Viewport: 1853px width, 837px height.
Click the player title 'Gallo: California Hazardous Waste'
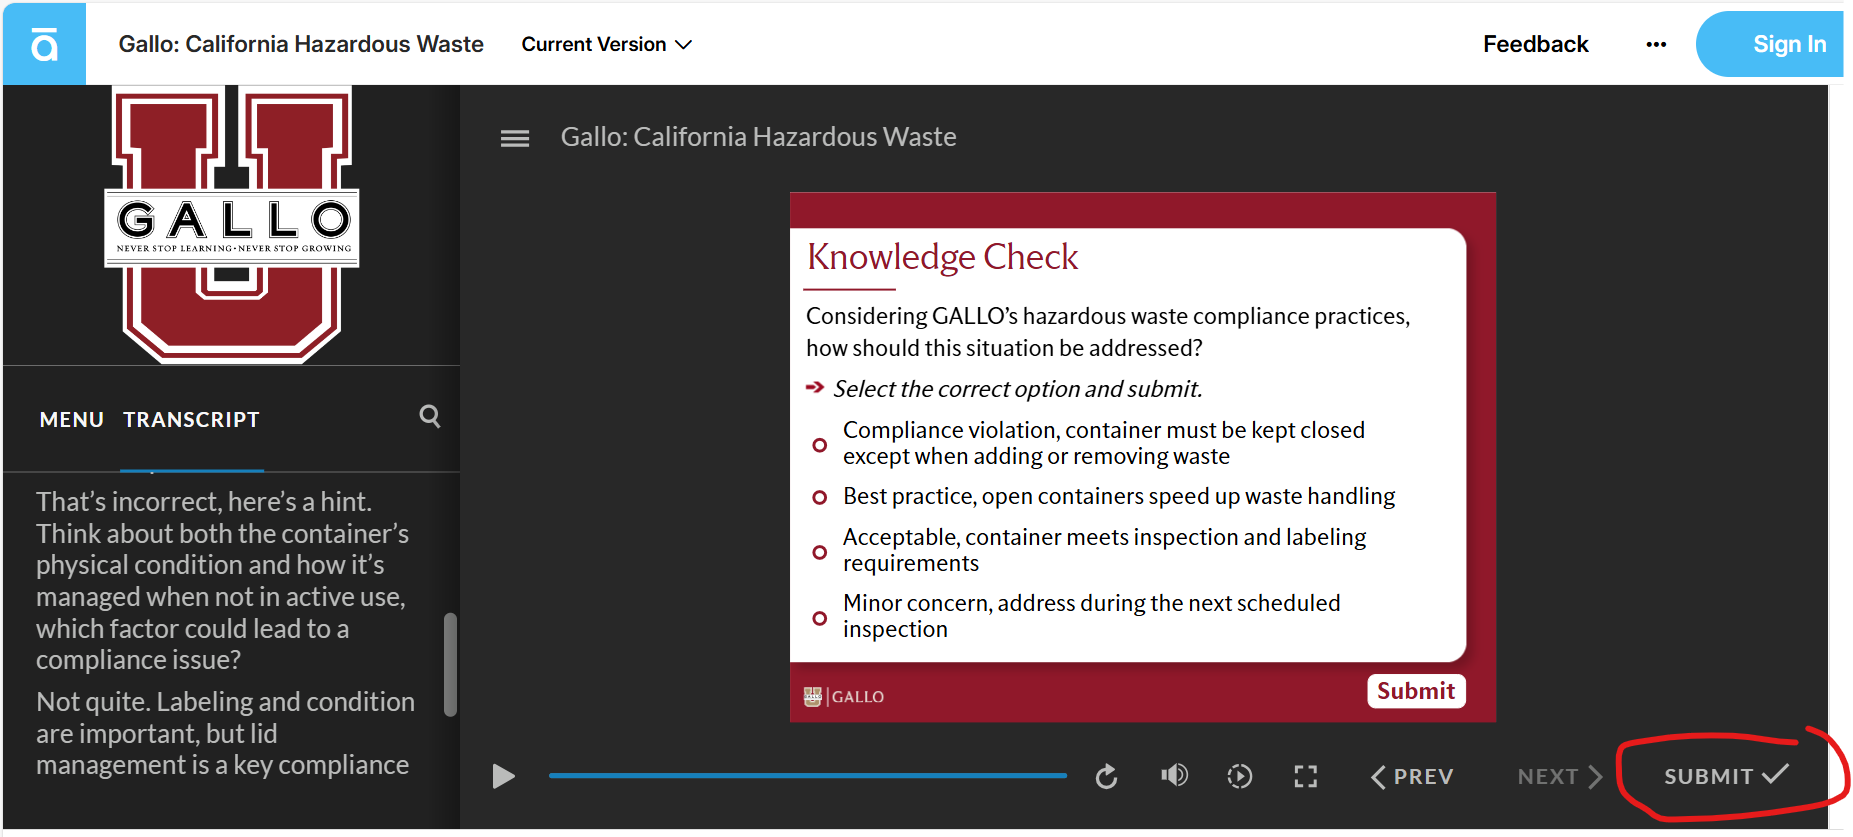pyautogui.click(x=758, y=137)
